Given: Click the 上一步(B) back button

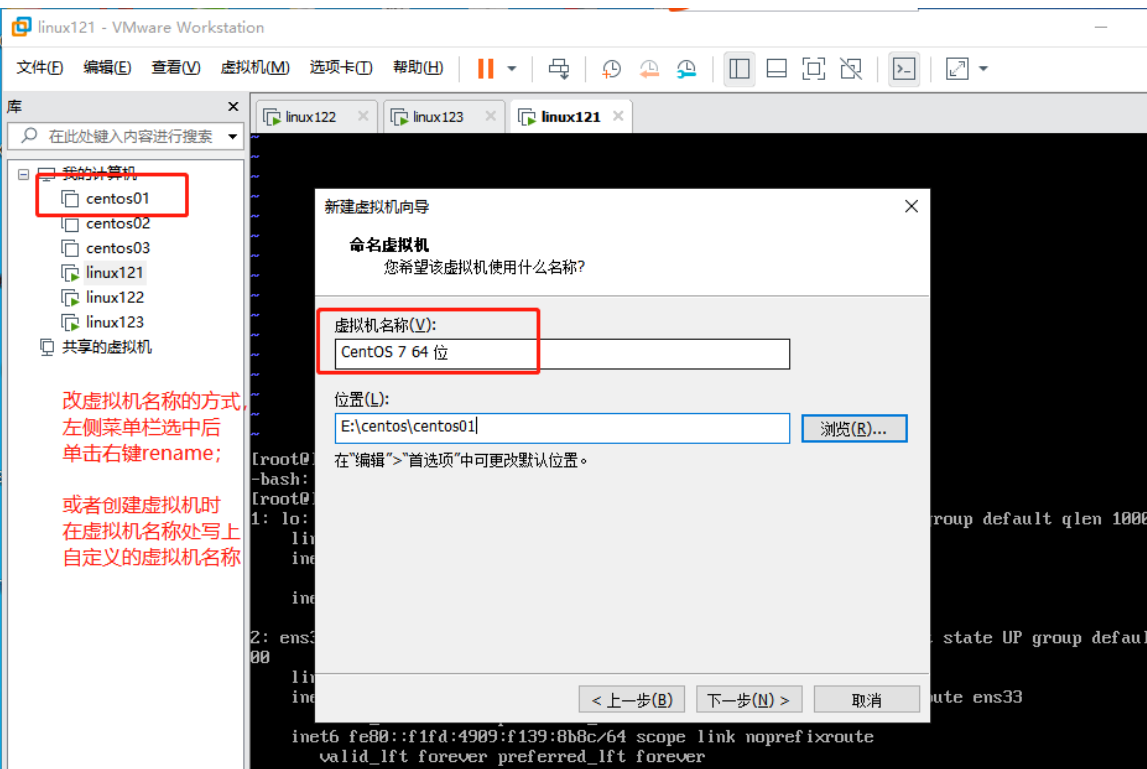Looking at the screenshot, I should pyautogui.click(x=631, y=699).
